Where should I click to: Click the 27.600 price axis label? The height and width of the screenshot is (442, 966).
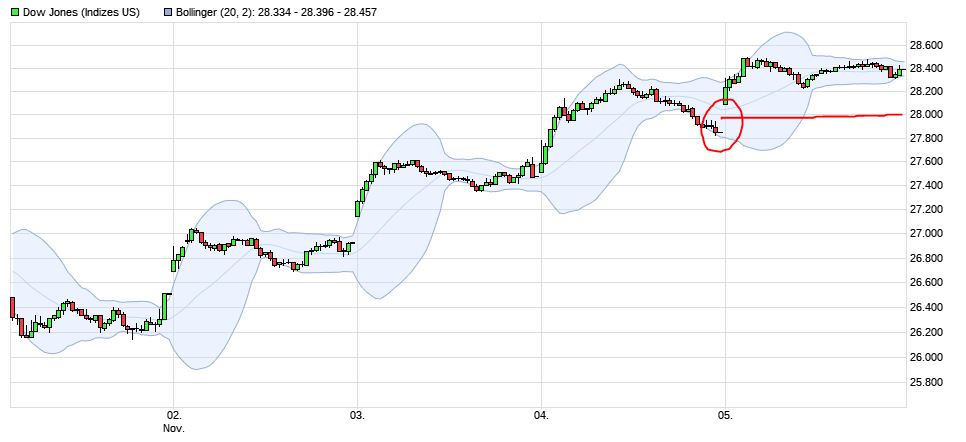[x=926, y=162]
